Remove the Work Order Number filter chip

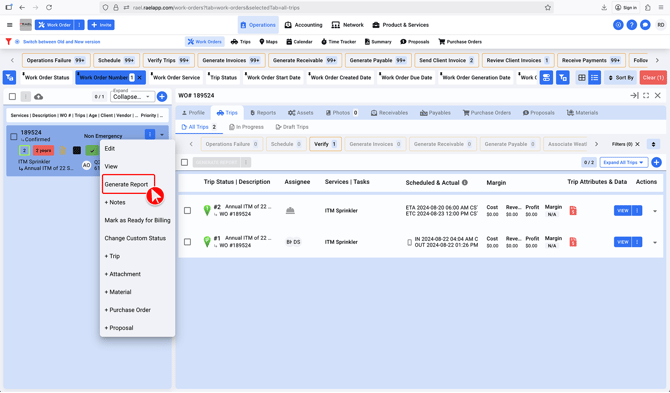[140, 78]
